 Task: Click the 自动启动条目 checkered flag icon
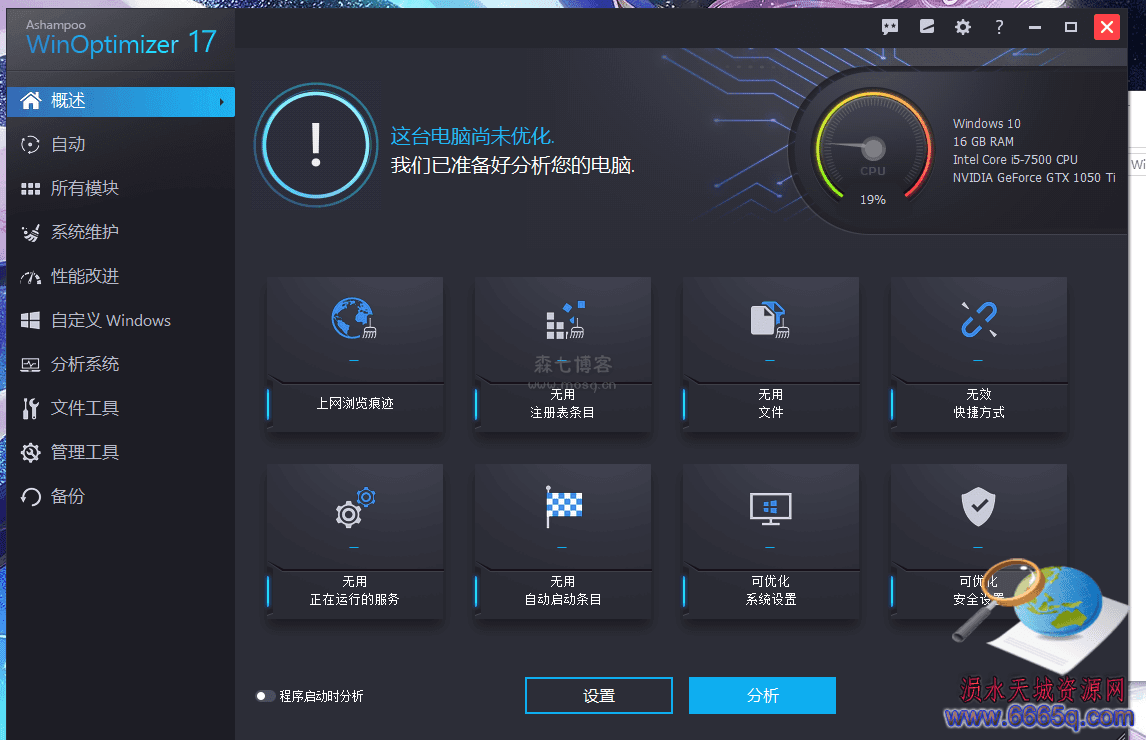click(x=563, y=506)
